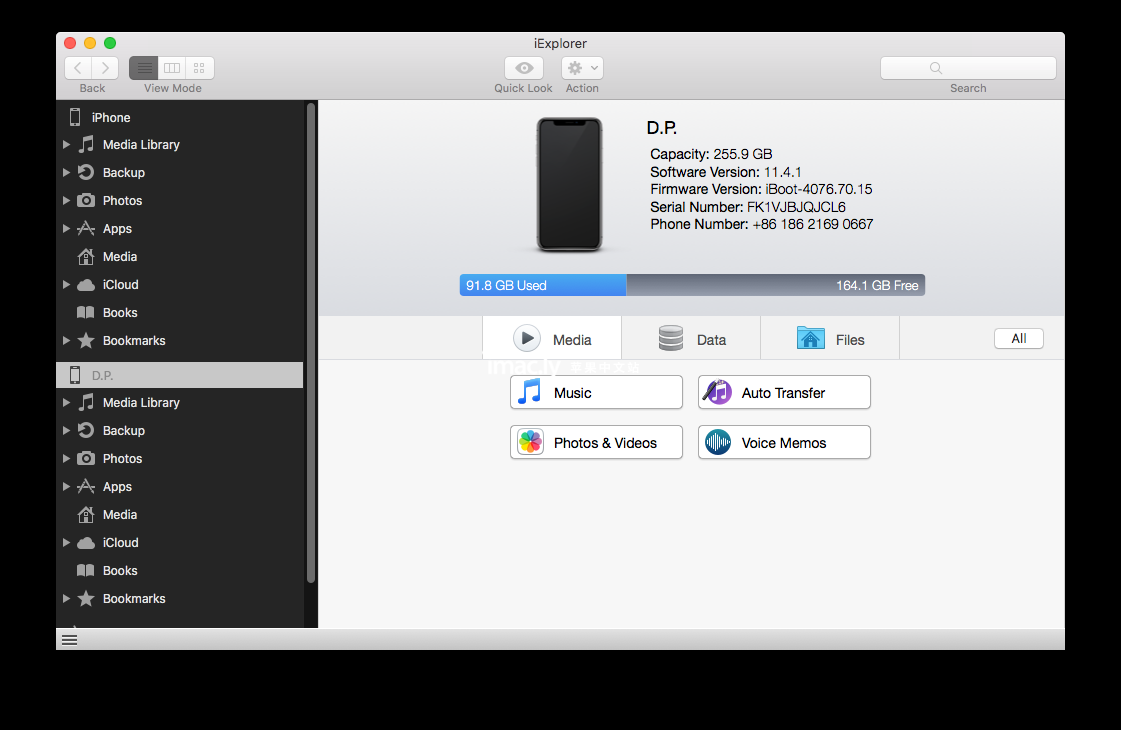Expand Bookmarks under iPhone
The height and width of the screenshot is (730, 1121).
pyautogui.click(x=66, y=340)
